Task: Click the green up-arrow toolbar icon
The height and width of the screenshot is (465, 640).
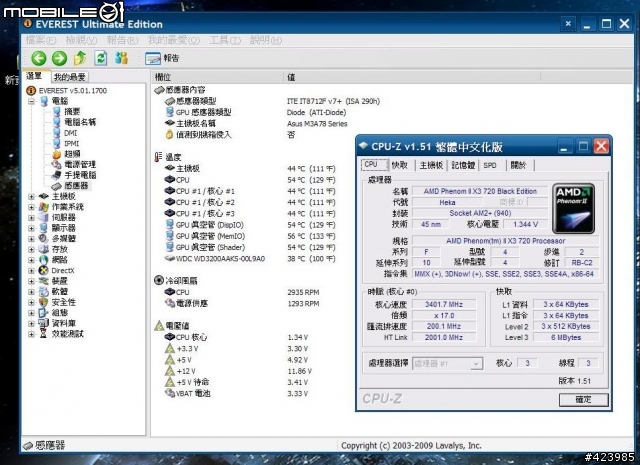Action: coord(80,58)
